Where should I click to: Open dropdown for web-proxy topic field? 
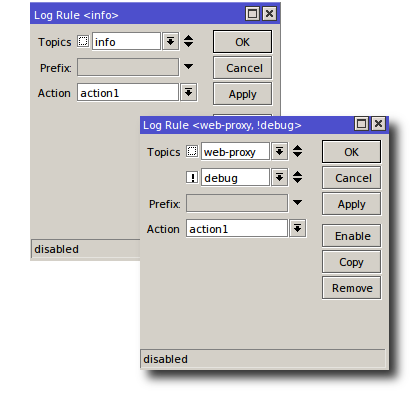(280, 151)
